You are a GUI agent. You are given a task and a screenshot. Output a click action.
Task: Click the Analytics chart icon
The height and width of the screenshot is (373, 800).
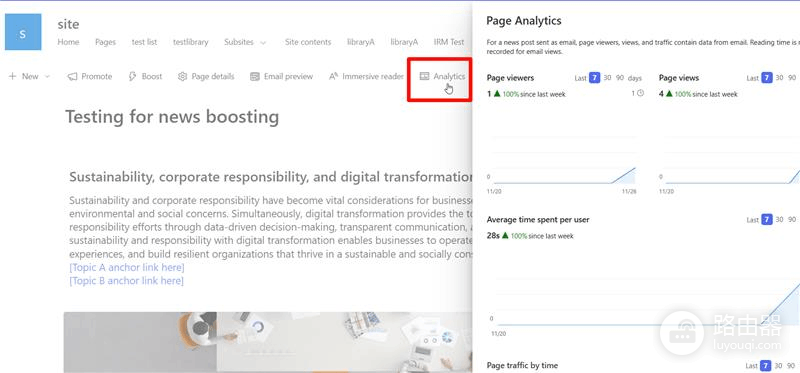point(424,76)
